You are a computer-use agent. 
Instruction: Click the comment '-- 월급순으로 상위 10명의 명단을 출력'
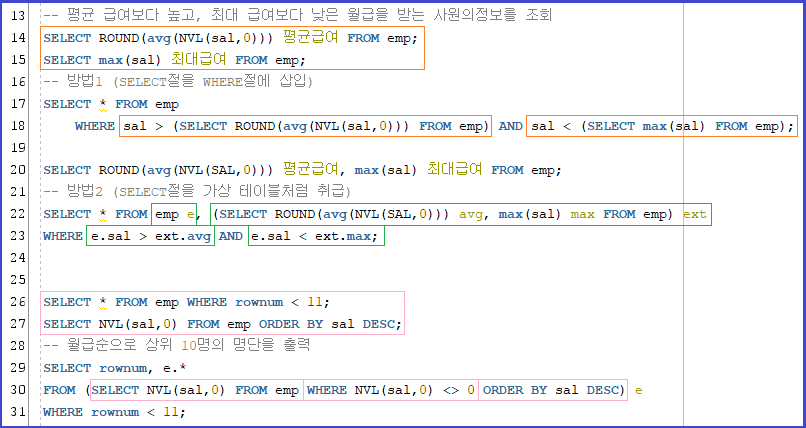(x=177, y=346)
